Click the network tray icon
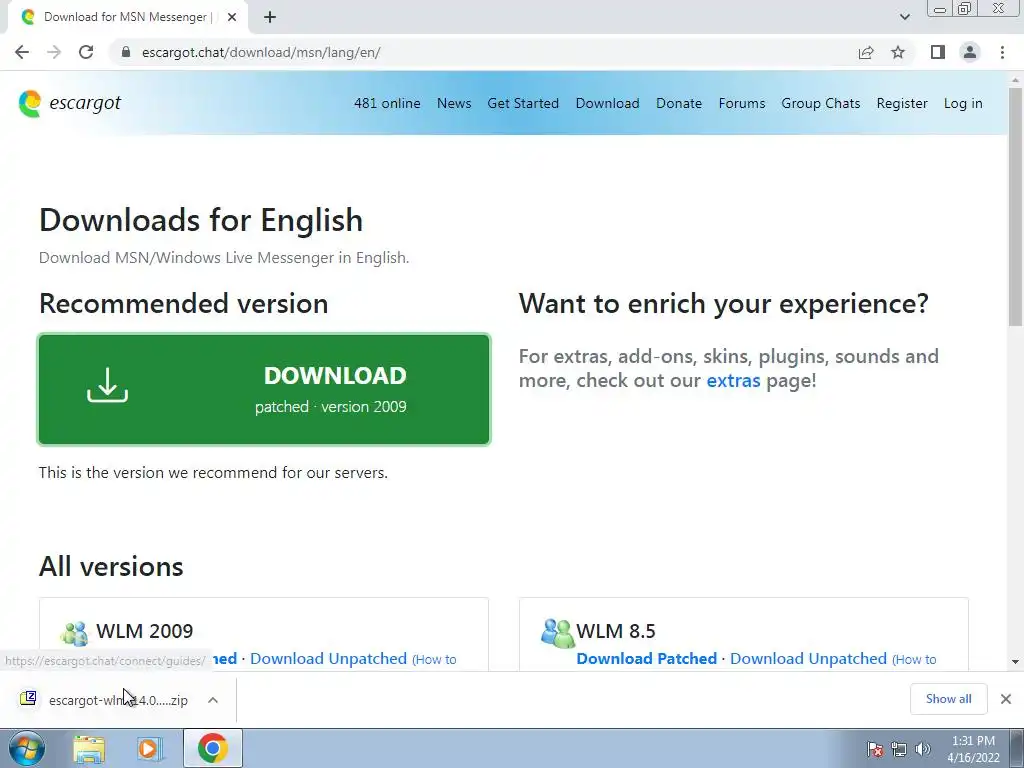Screen dimensions: 1024x768 point(899,749)
